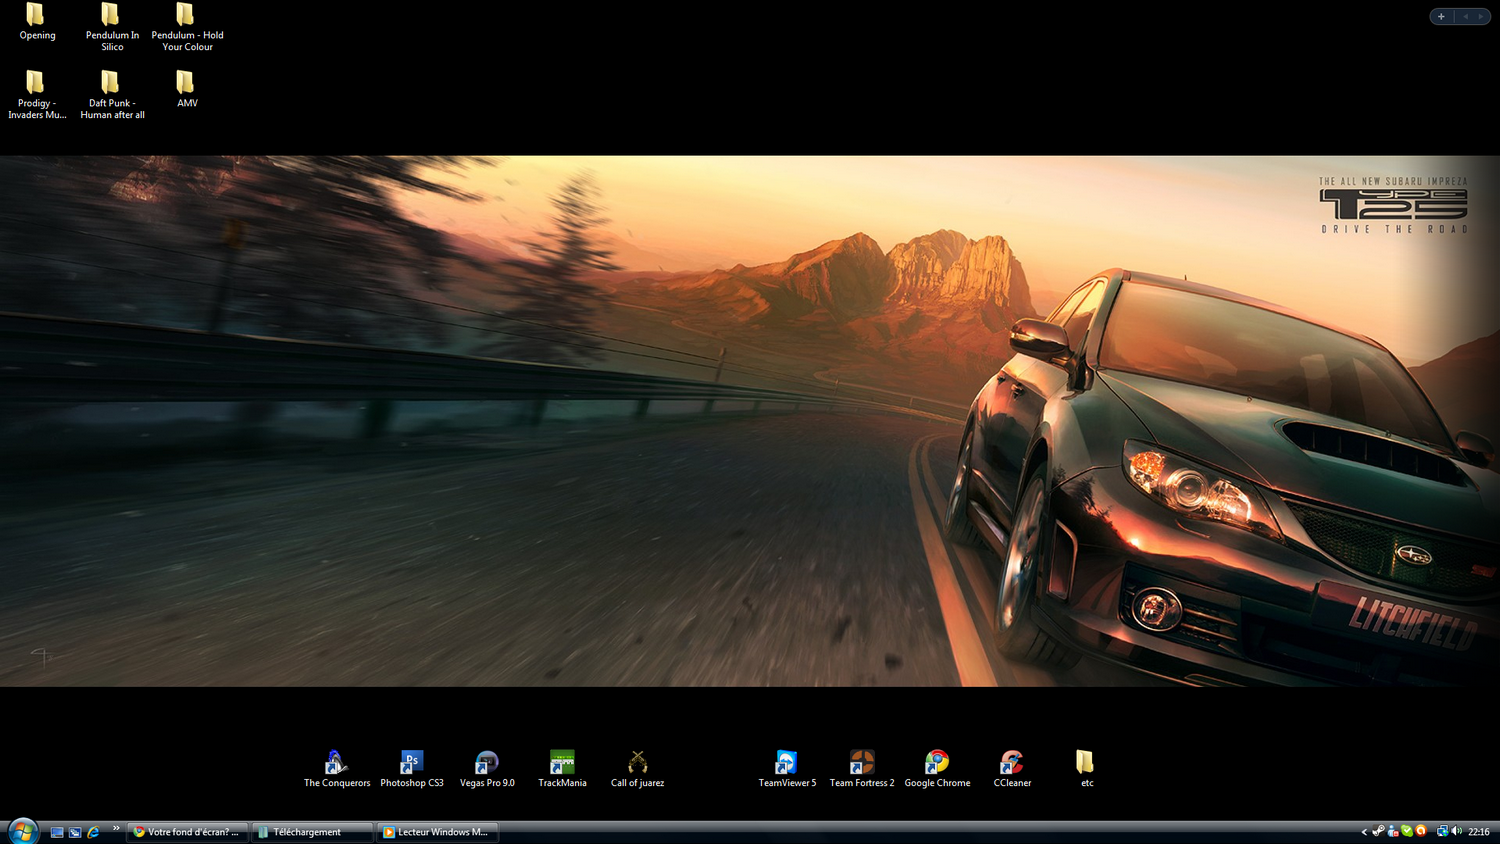
Task: Click the green Skype tray icon
Action: pos(1407,831)
